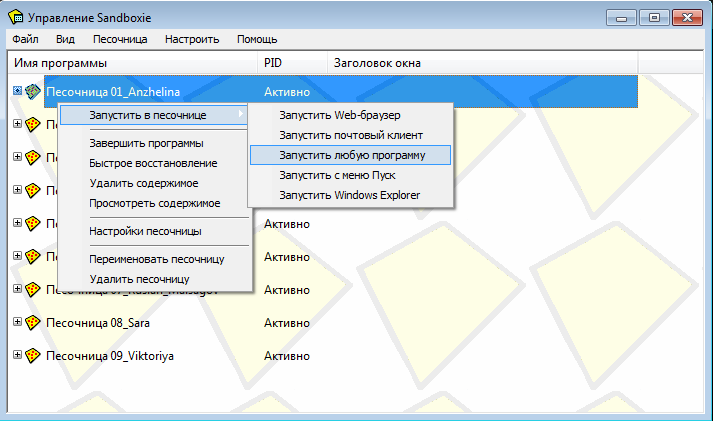The height and width of the screenshot is (421, 713).
Task: Select Запустить с меню Пуск in the submenu
Action: pos(350,175)
